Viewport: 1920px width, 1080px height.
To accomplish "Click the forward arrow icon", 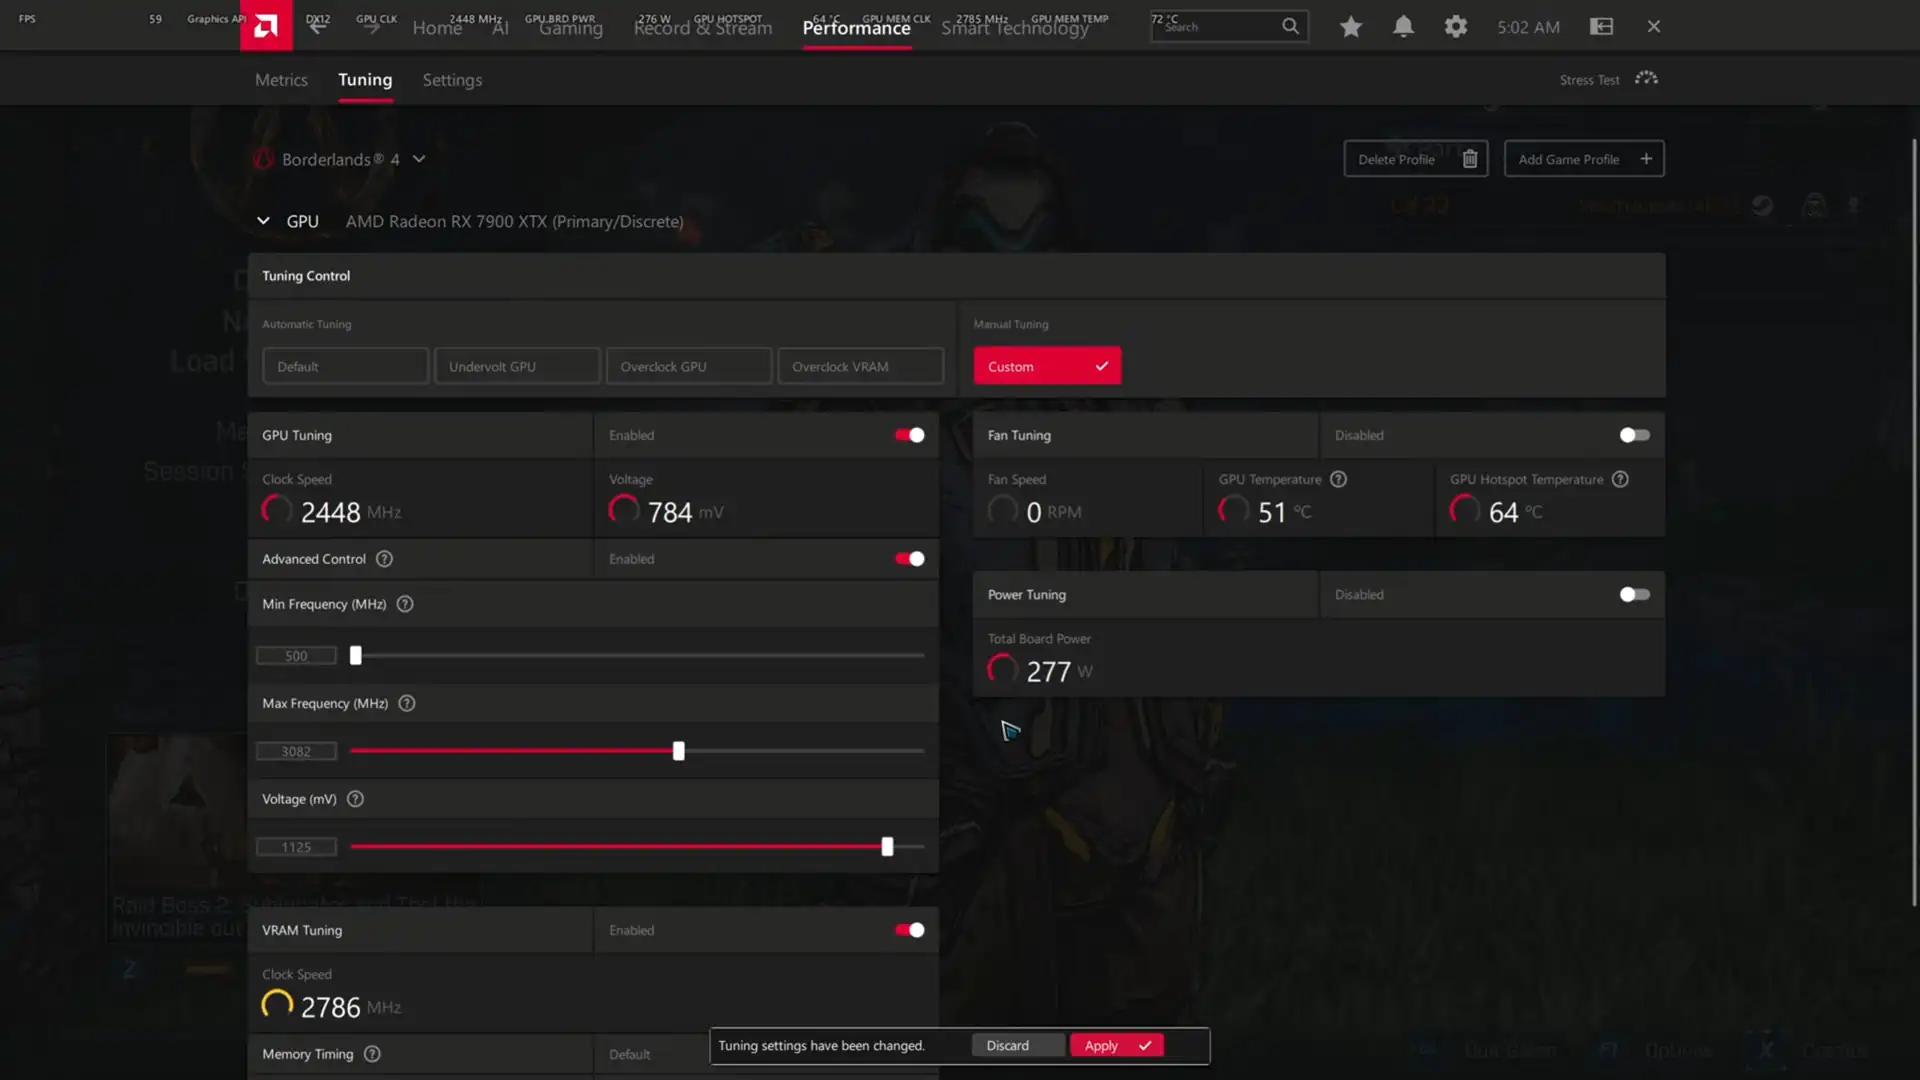I will coord(370,27).
